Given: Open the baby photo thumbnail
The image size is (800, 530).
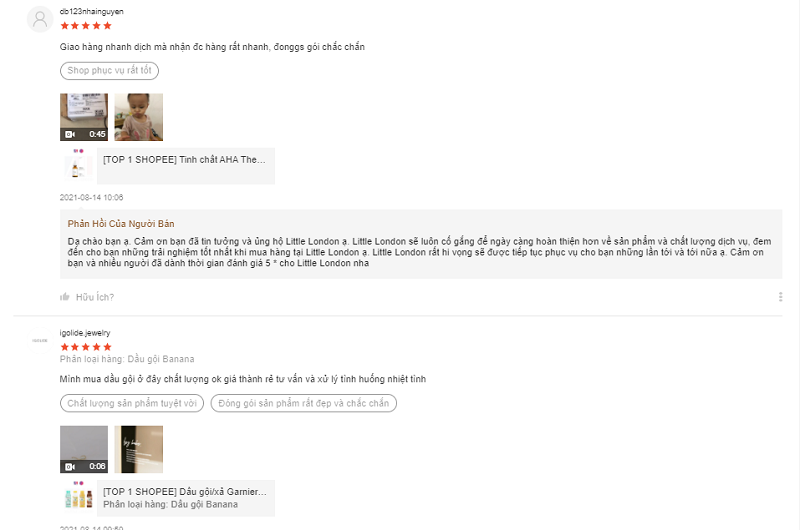Looking at the screenshot, I should click(138, 117).
